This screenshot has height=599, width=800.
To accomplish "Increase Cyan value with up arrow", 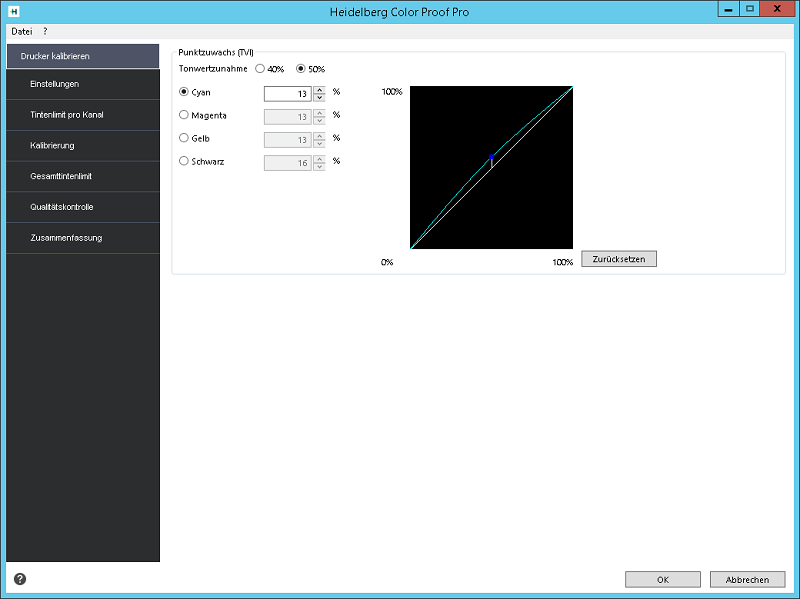I will tap(319, 90).
